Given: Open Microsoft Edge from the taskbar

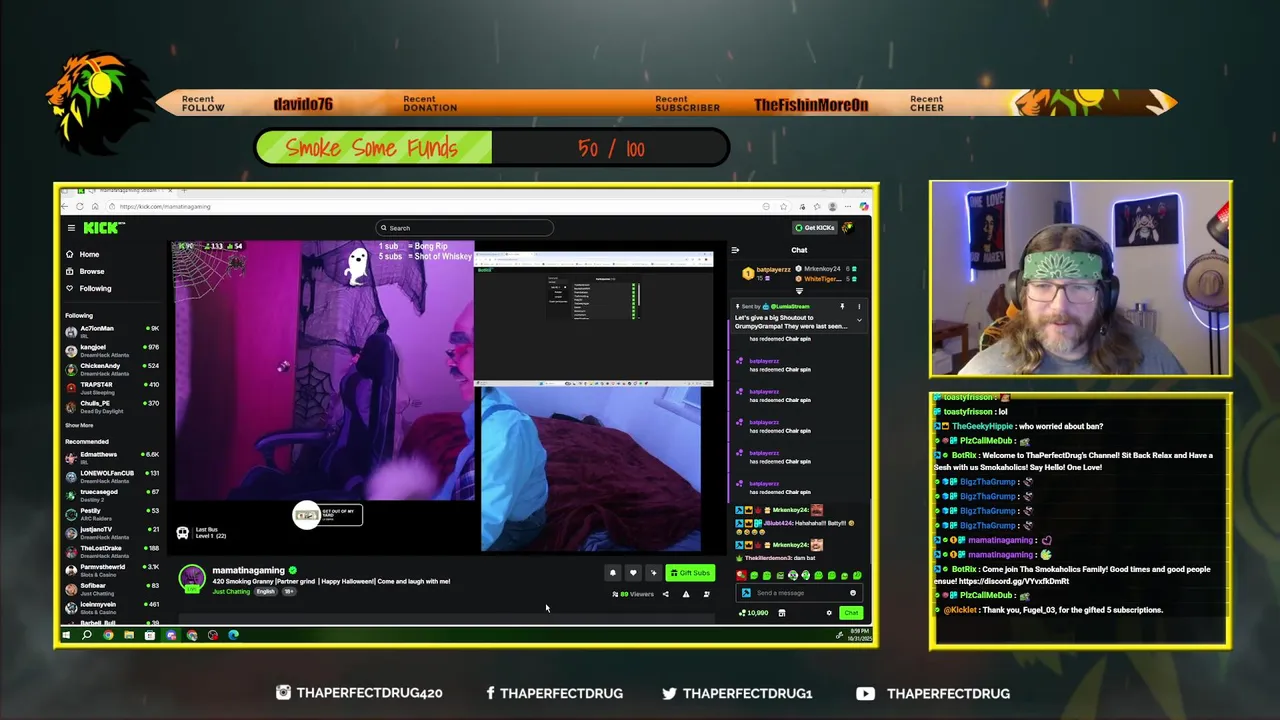Looking at the screenshot, I should (233, 635).
